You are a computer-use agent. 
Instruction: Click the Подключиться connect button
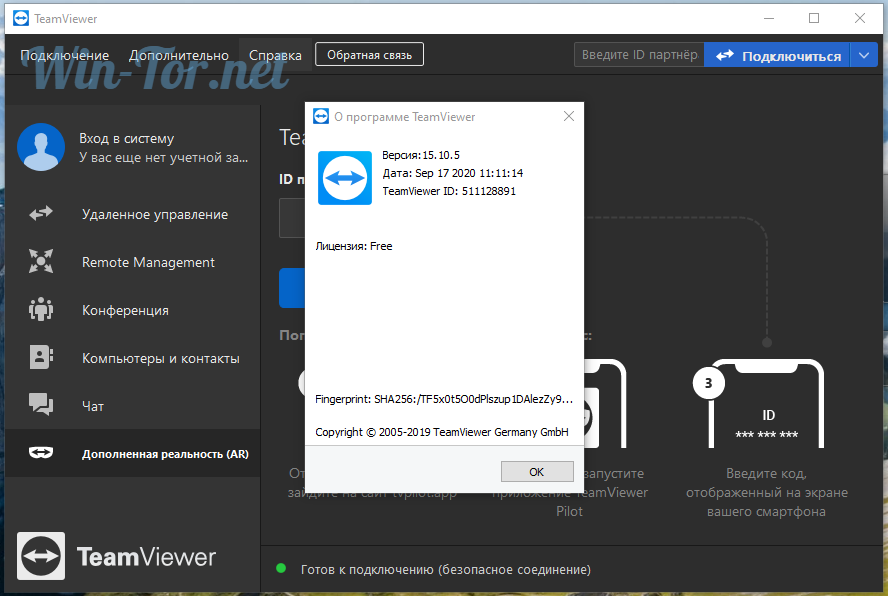click(x=777, y=56)
